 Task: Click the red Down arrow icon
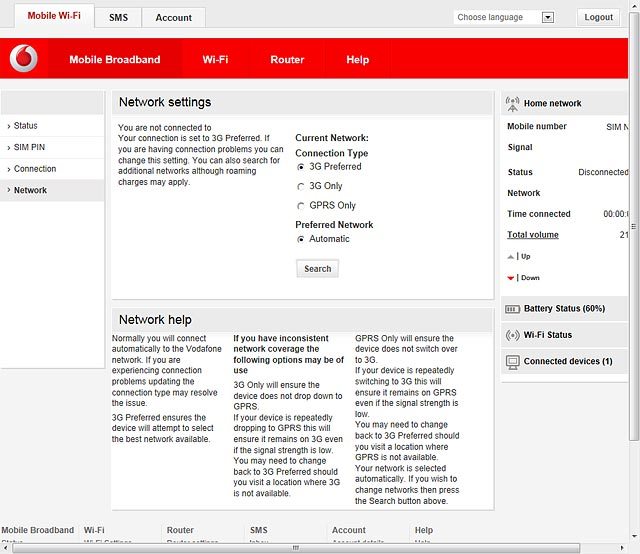tap(510, 278)
